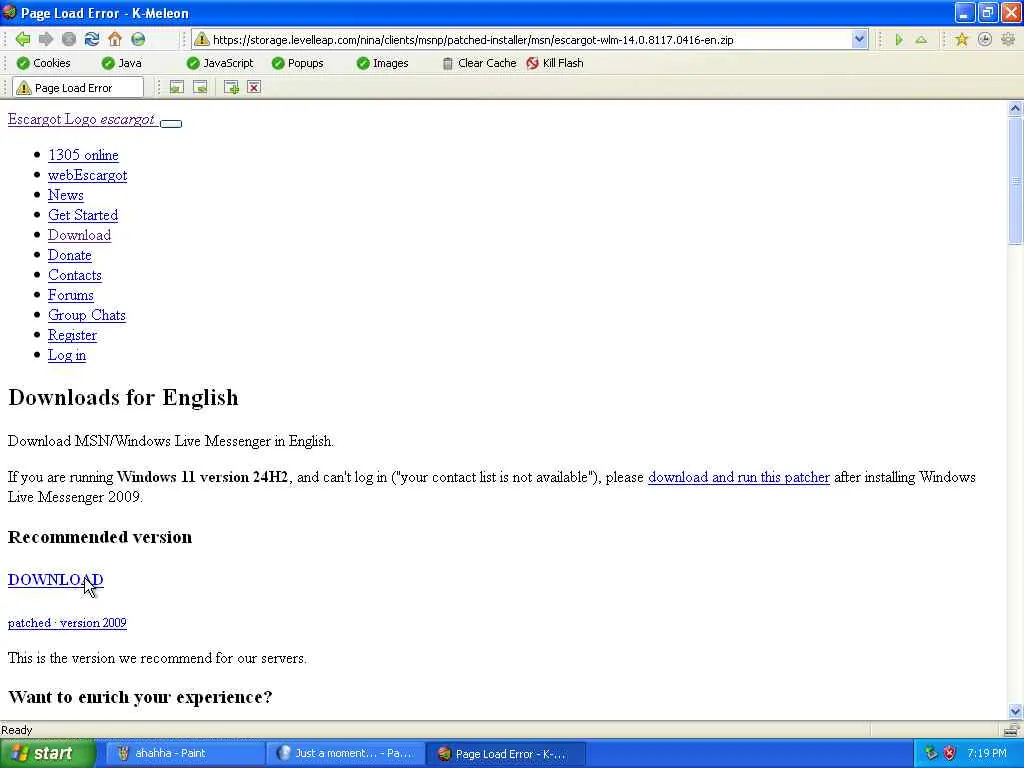
Task: Open Bookmarks star icon
Action: (961, 40)
